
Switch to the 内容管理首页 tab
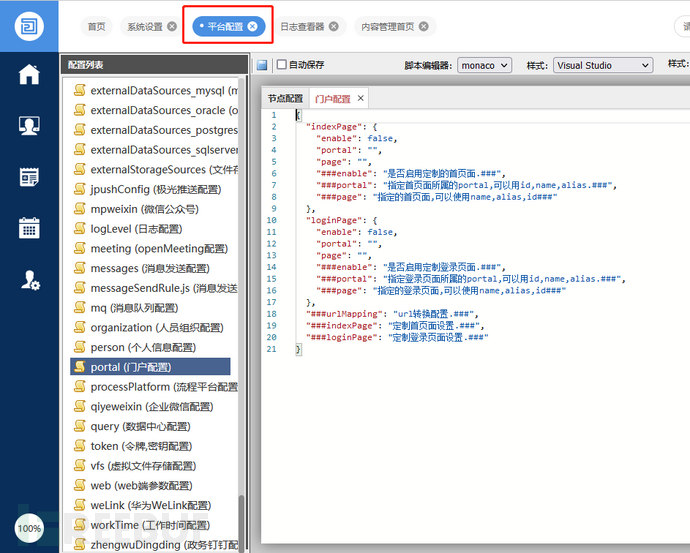coord(388,26)
